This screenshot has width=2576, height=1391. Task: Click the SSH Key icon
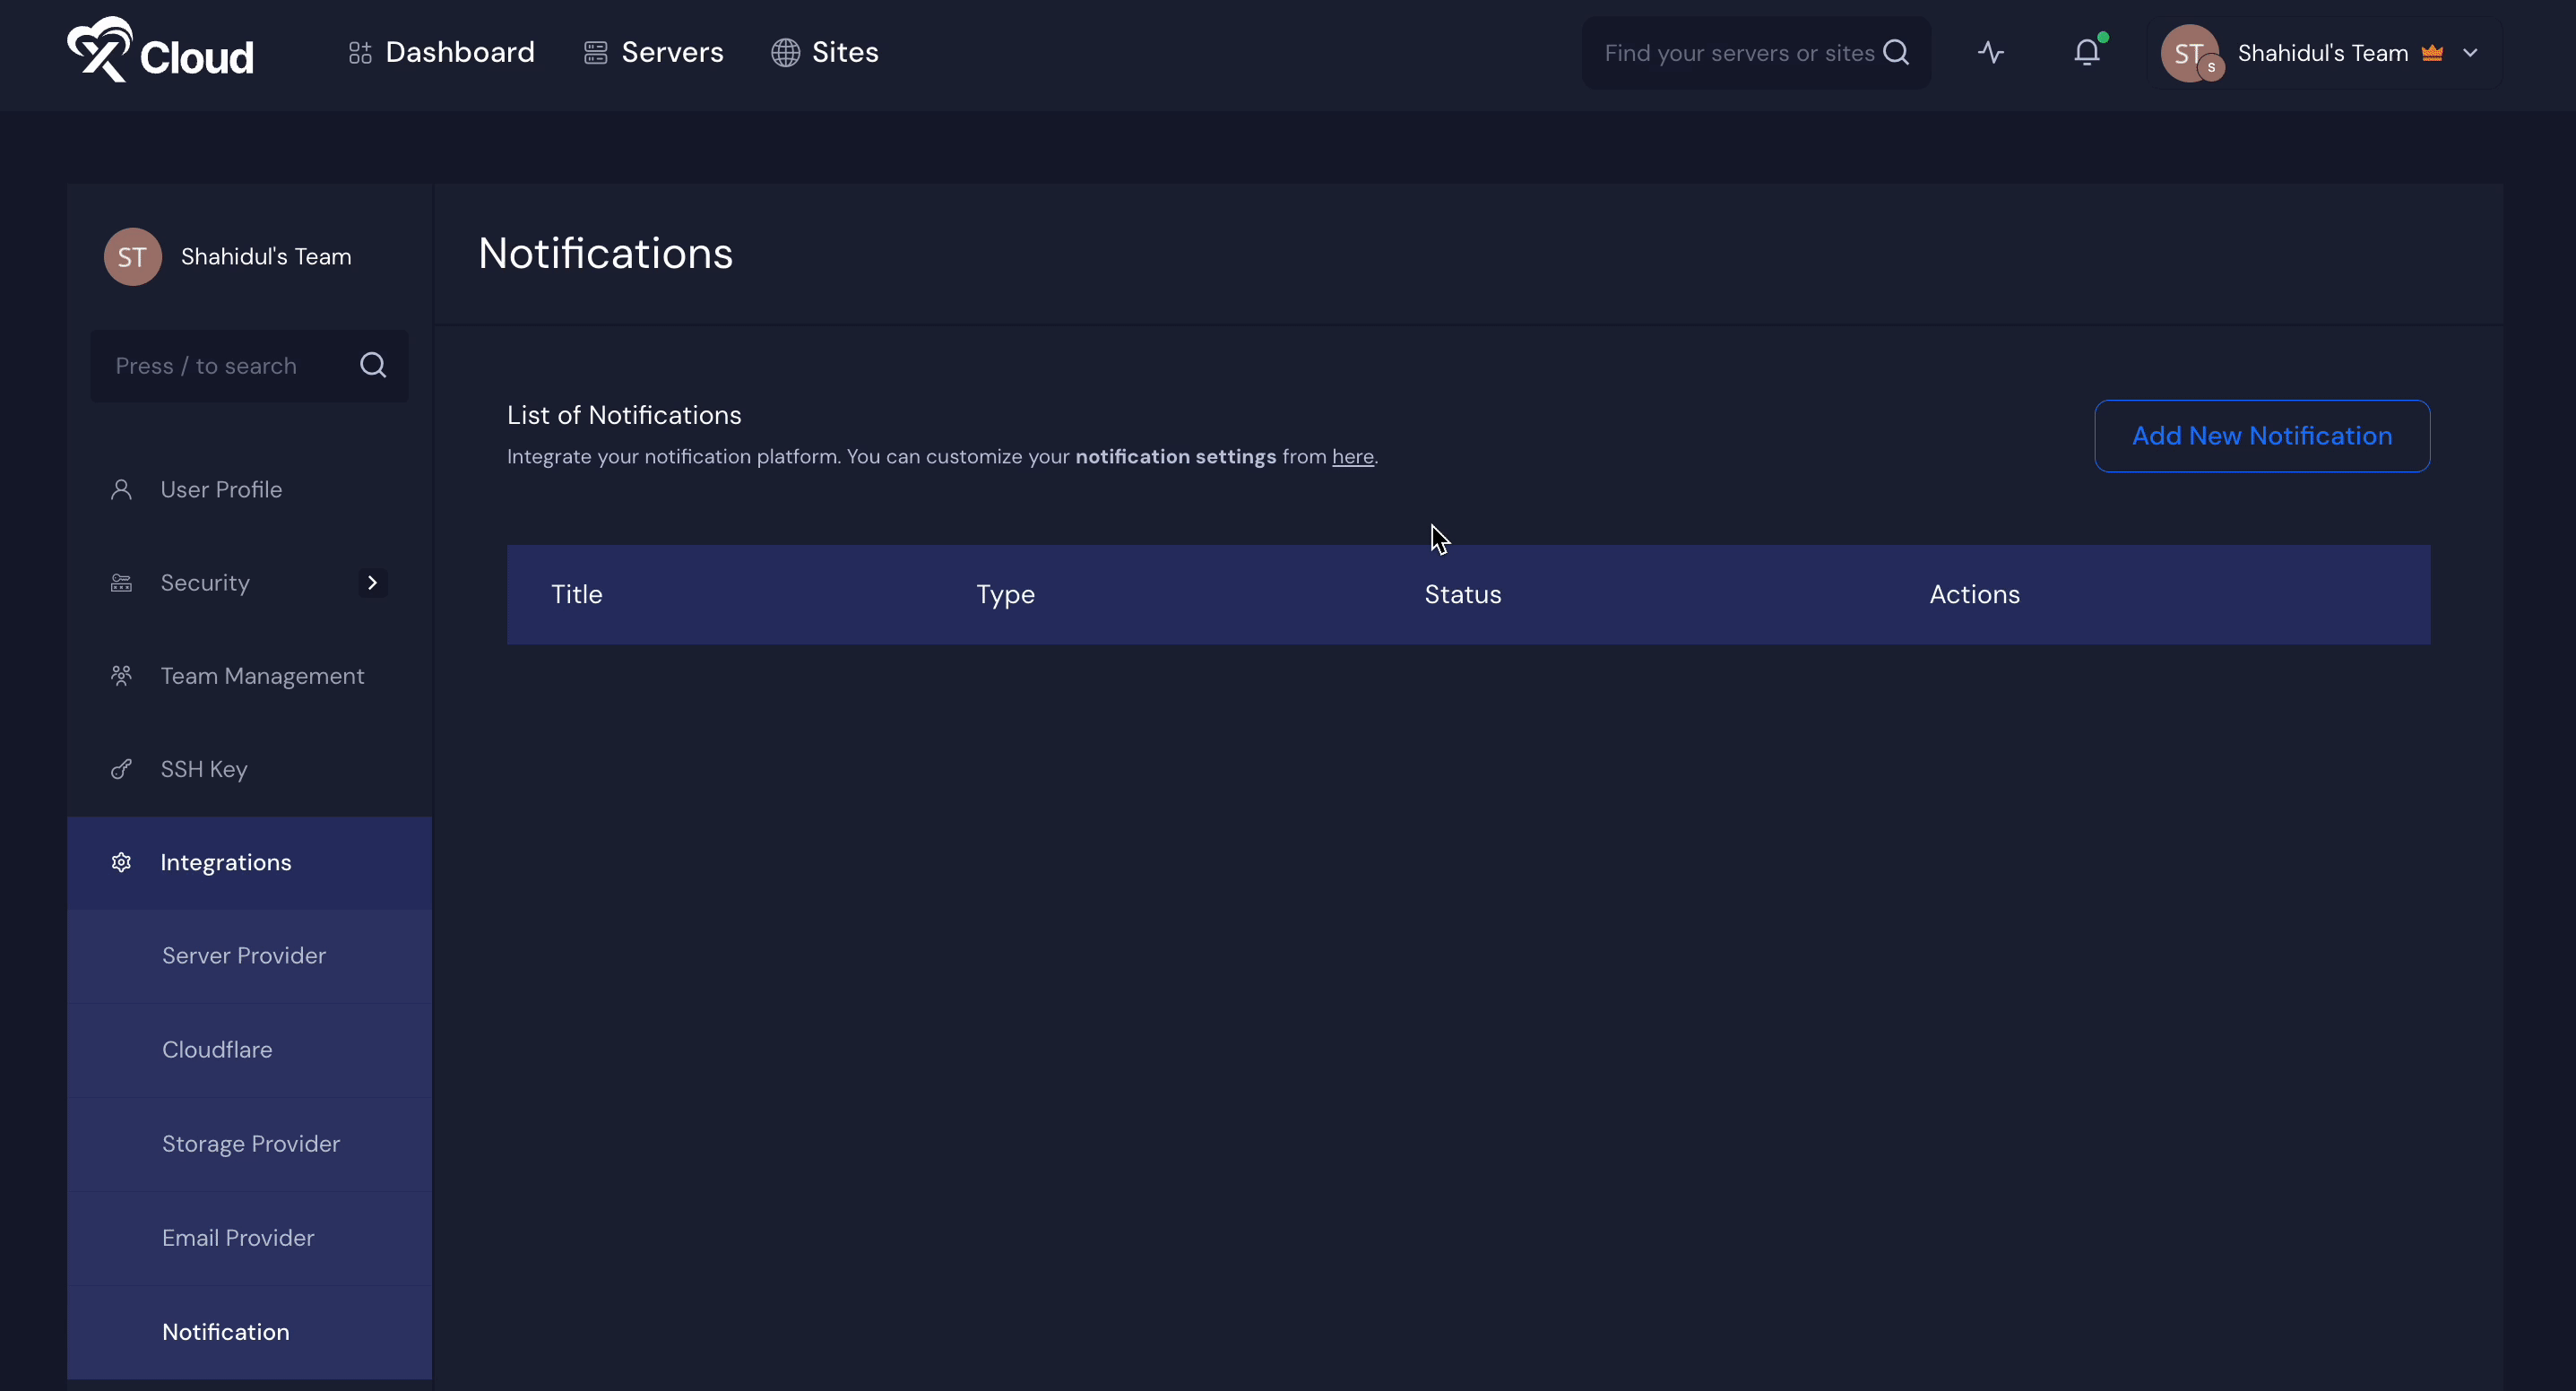click(x=121, y=769)
